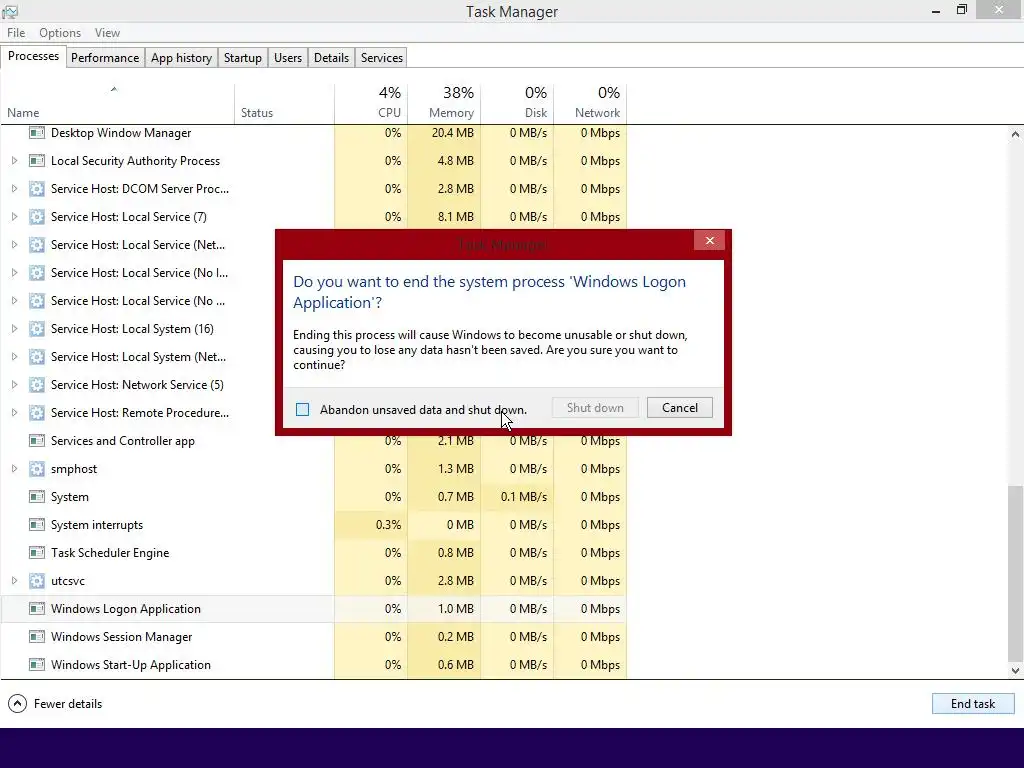Viewport: 1024px width, 768px height.
Task: Click 0.1 MB/s disk value of System
Action: pos(524,497)
